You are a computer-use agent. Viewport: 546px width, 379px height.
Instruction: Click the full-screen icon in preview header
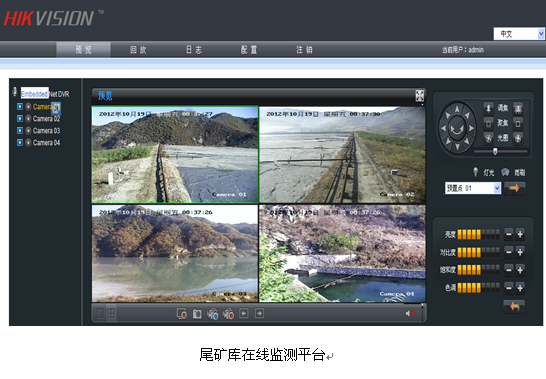(x=420, y=96)
